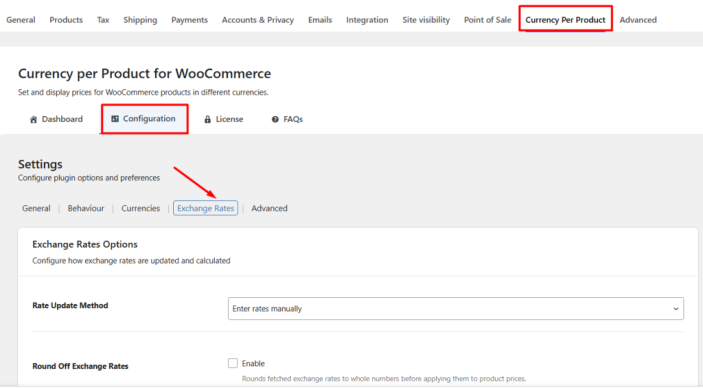Screen dimensions: 703x389
Task: Click the FAQs question mark icon
Action: (x=275, y=119)
